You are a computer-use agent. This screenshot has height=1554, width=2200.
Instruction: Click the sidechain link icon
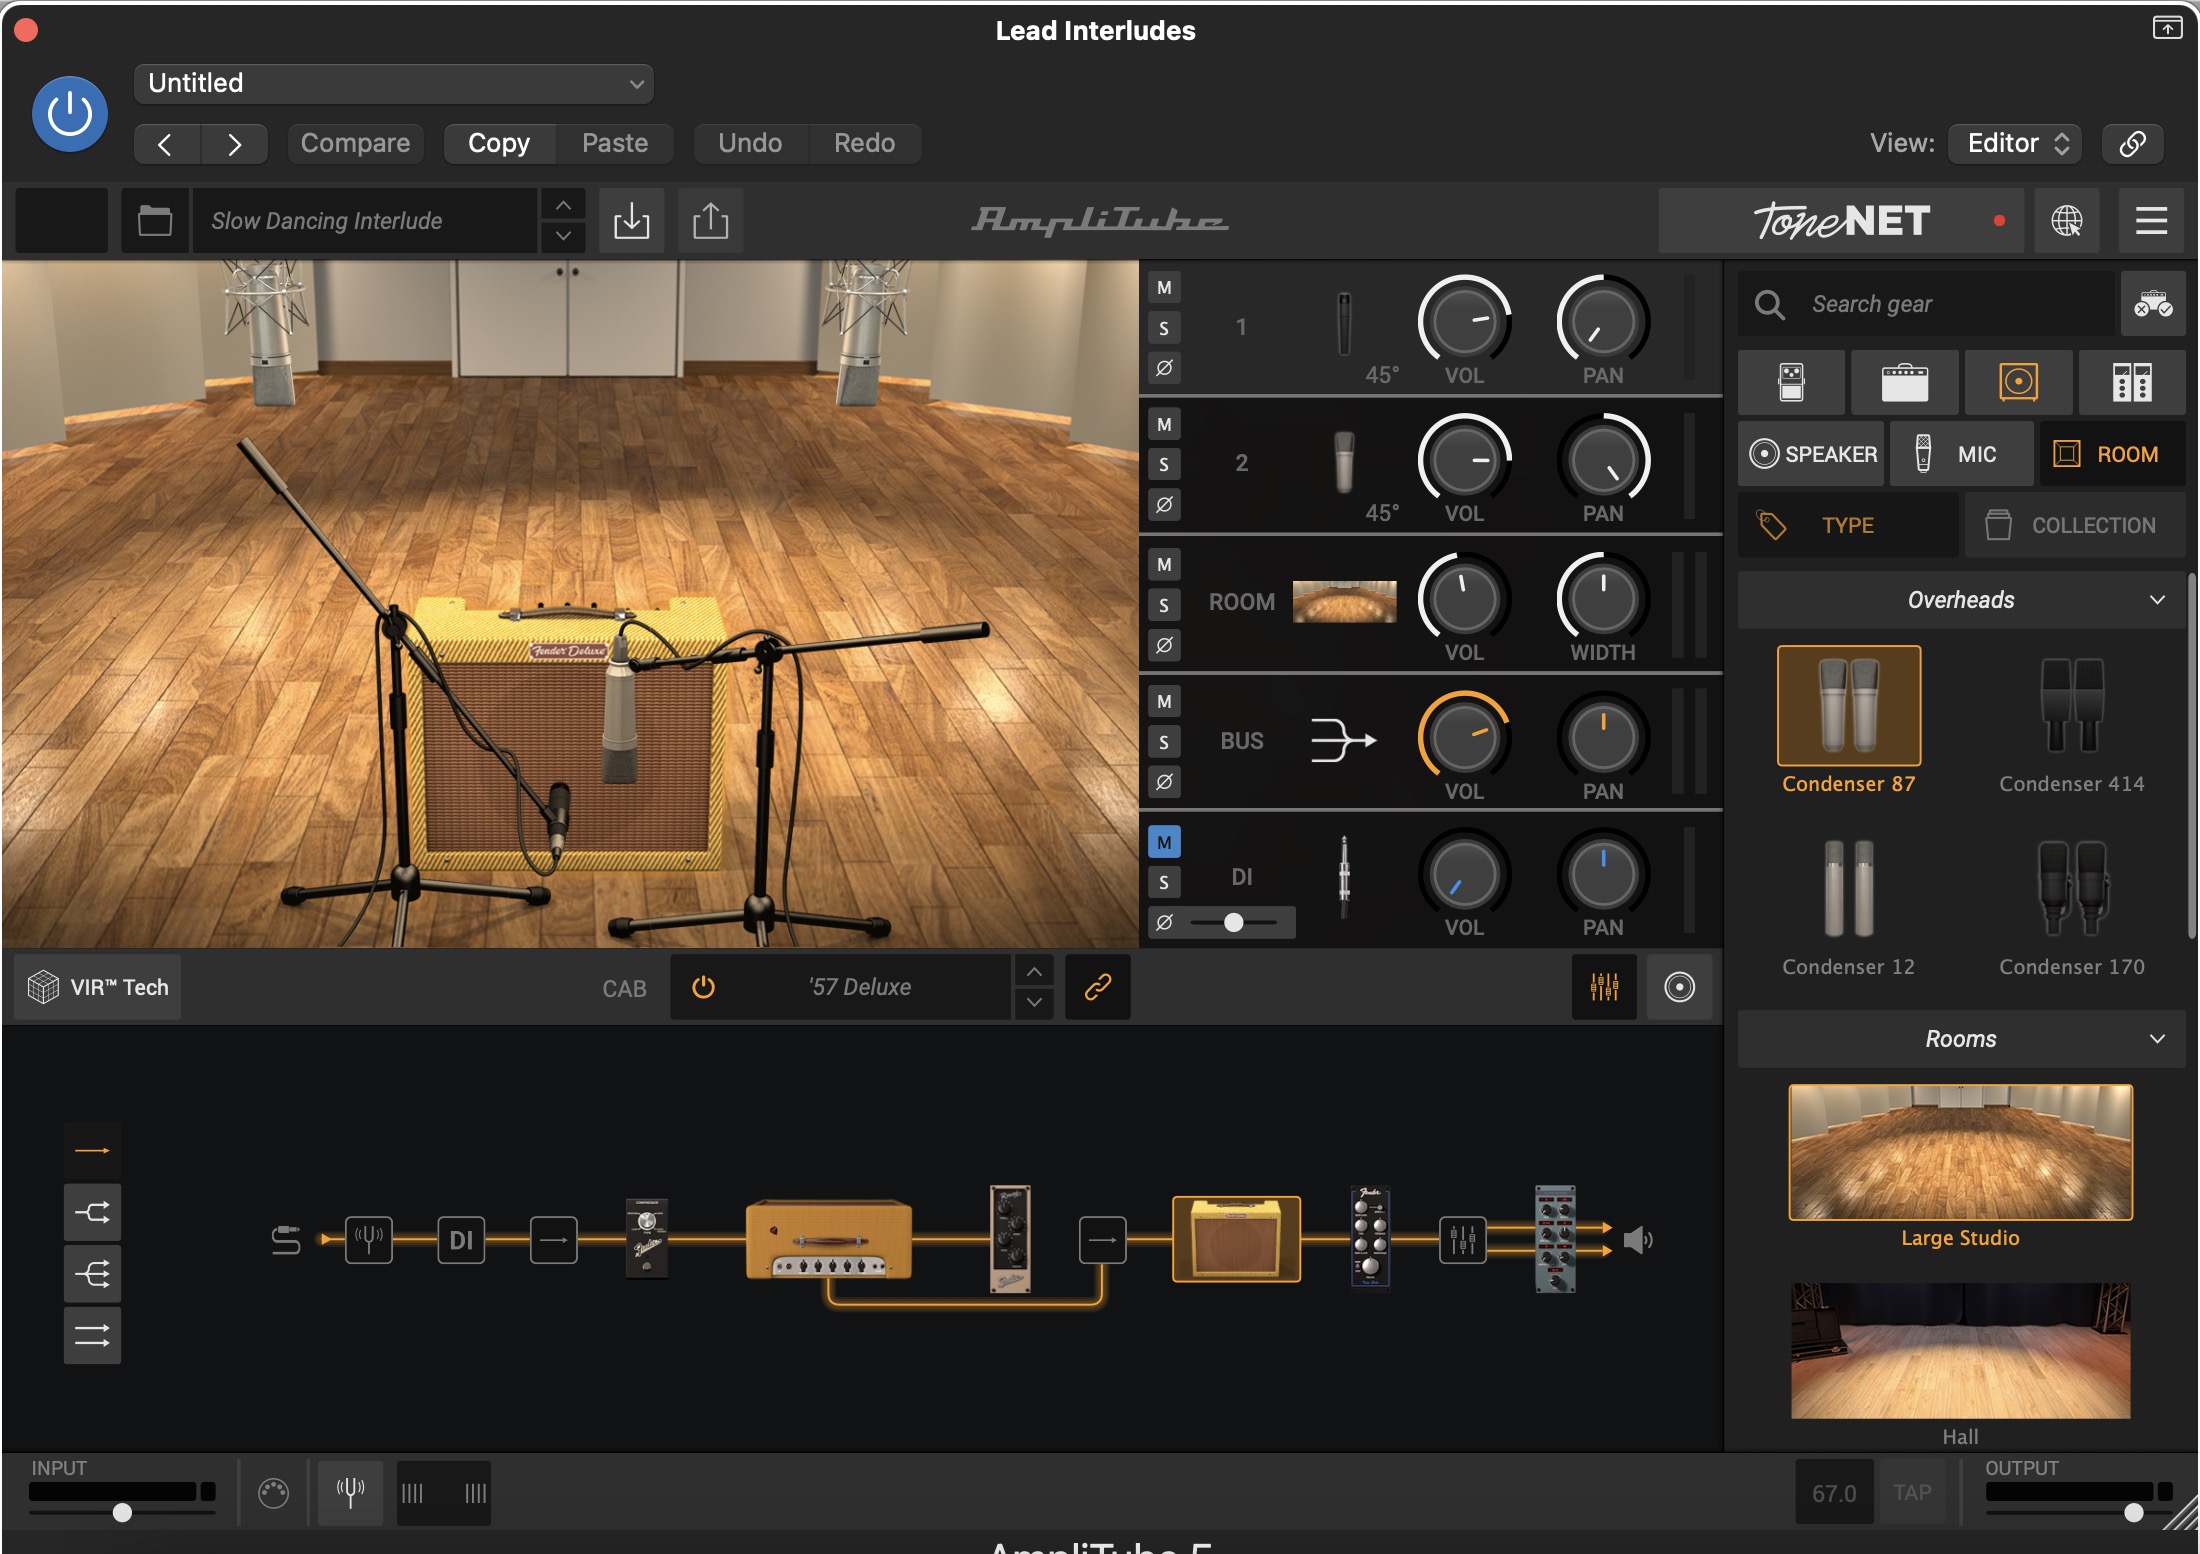(x=2132, y=143)
